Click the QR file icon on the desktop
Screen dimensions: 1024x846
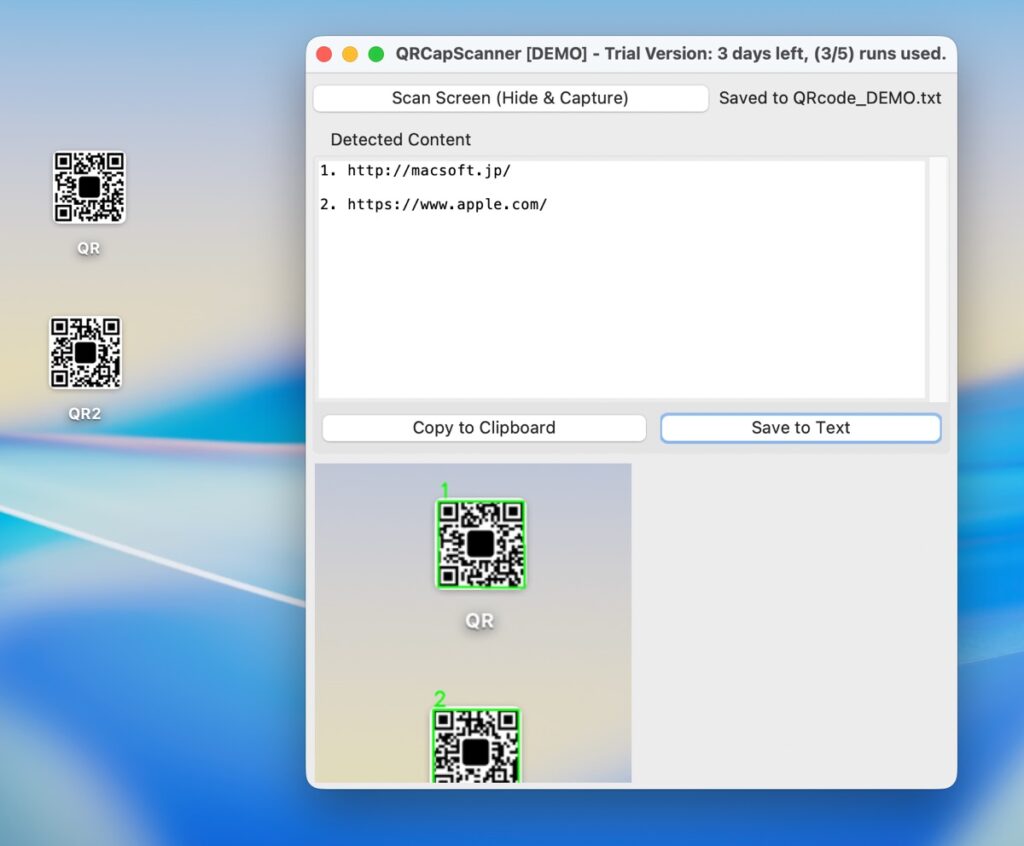[89, 187]
